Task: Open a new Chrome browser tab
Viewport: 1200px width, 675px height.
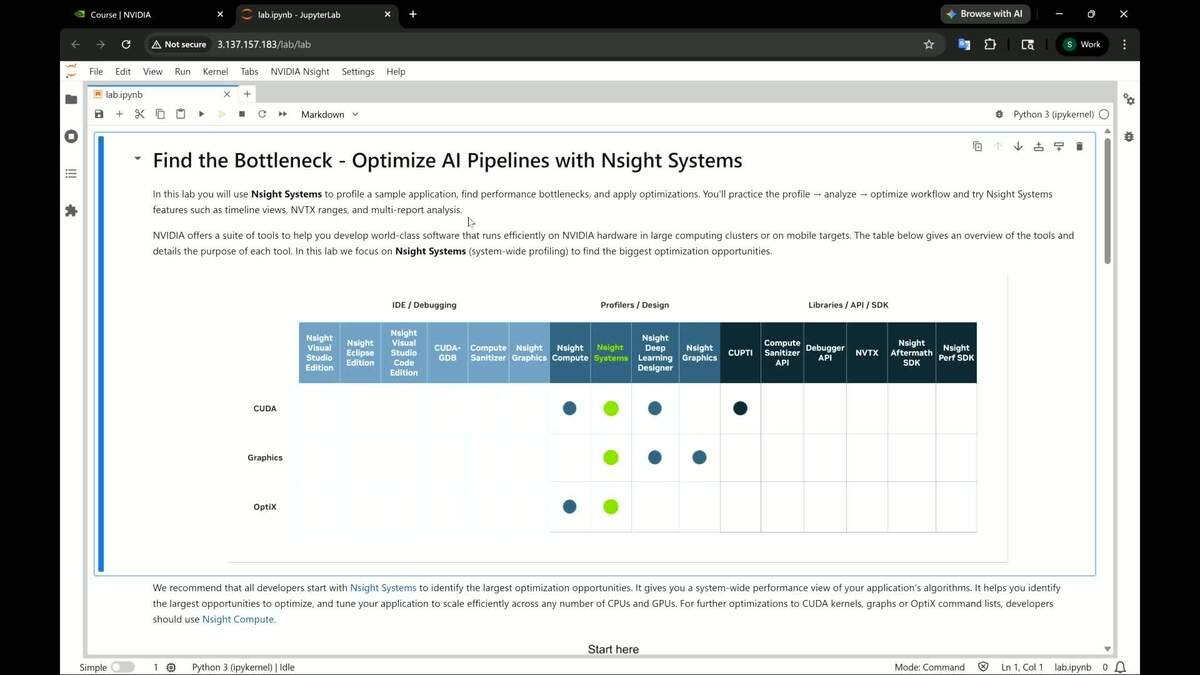Action: click(413, 14)
